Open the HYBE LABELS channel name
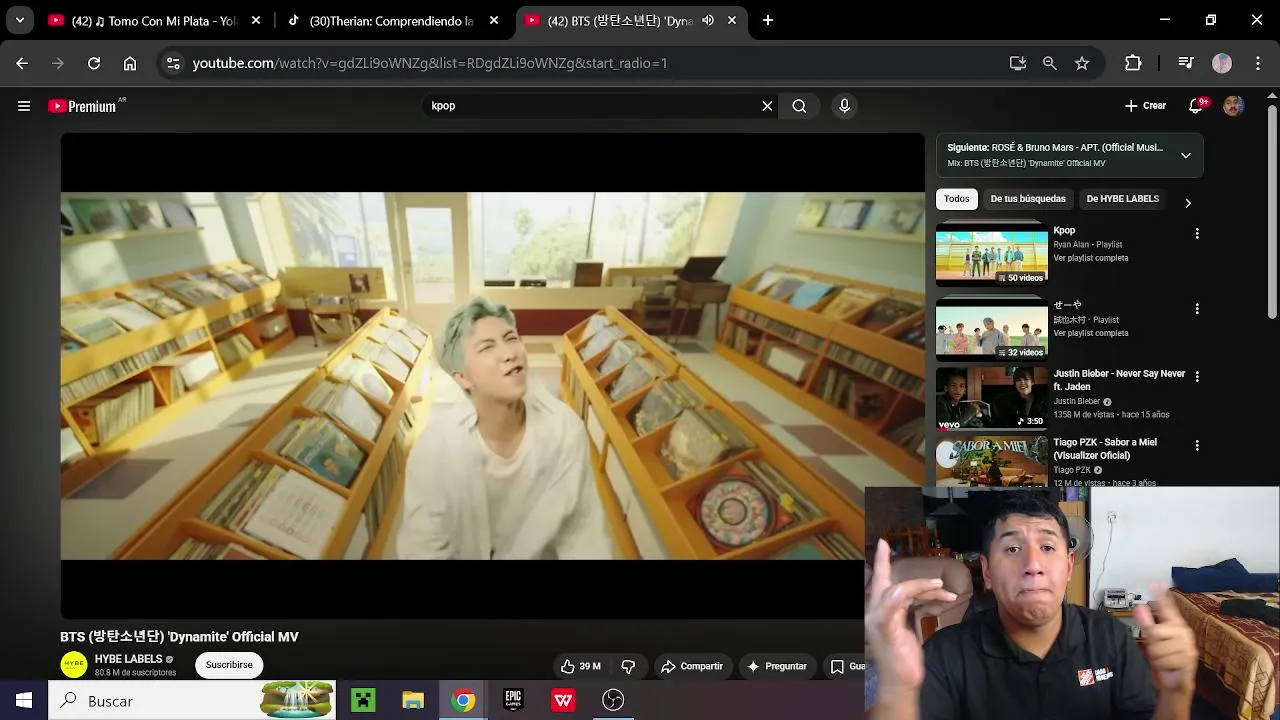This screenshot has height=720, width=1280. pyautogui.click(x=128, y=659)
